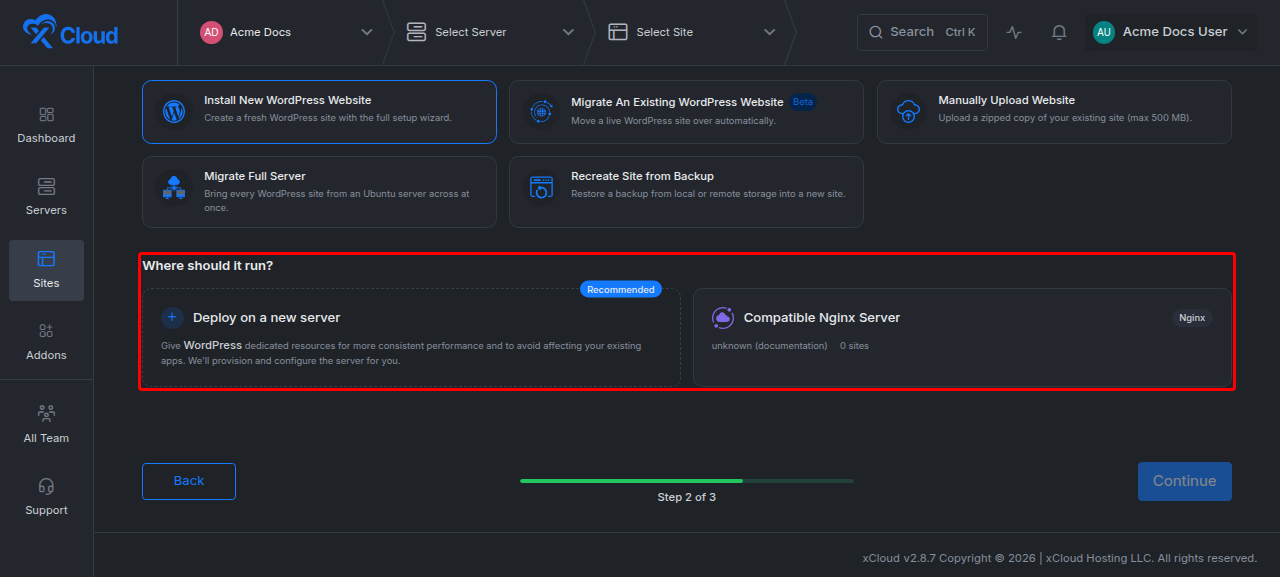This screenshot has height=577, width=1280.
Task: Go to All Team in the sidebar
Action: pyautogui.click(x=46, y=425)
